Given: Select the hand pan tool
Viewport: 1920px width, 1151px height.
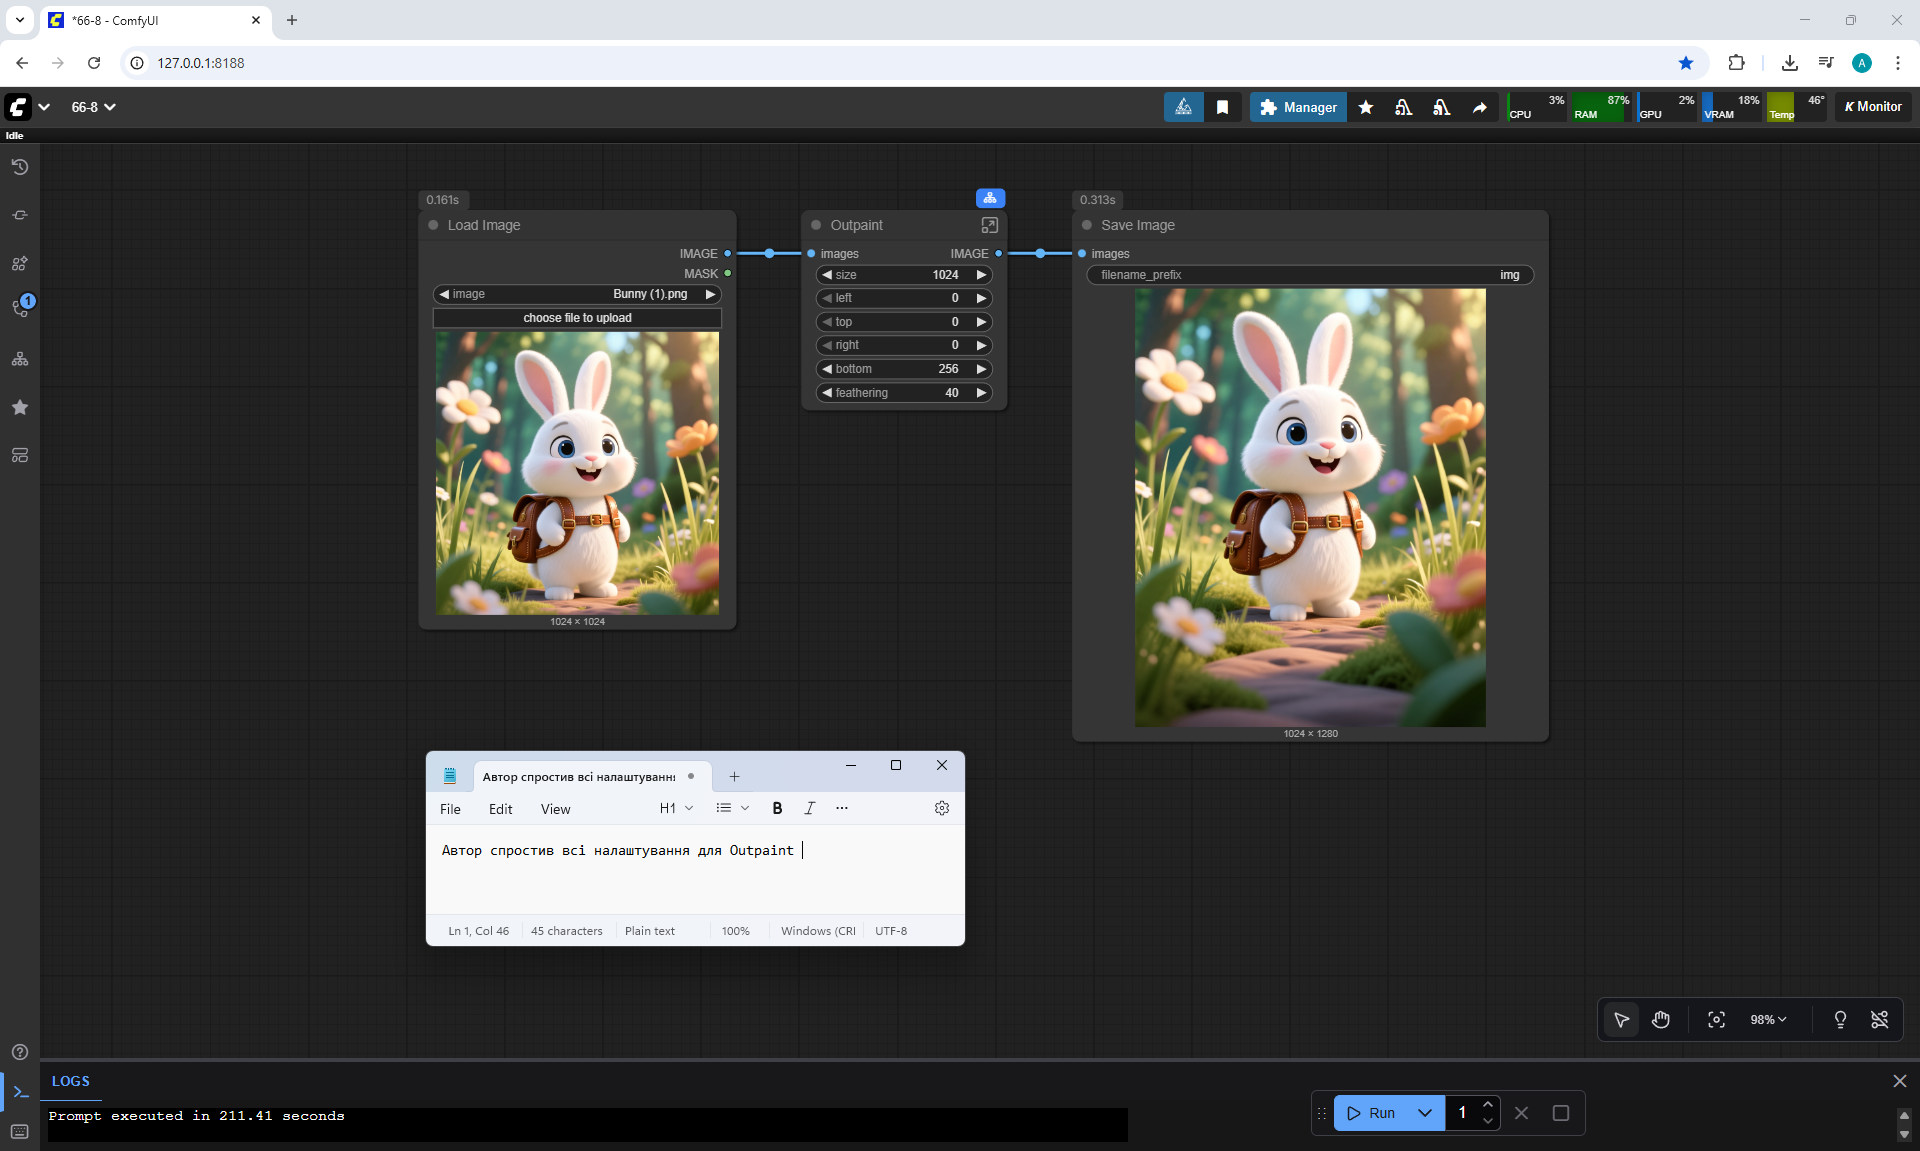Looking at the screenshot, I should pyautogui.click(x=1661, y=1019).
